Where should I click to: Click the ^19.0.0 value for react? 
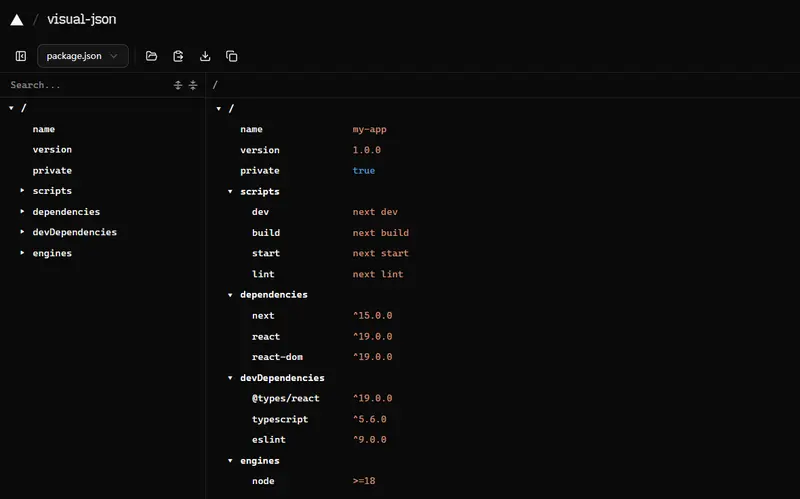pyautogui.click(x=372, y=336)
